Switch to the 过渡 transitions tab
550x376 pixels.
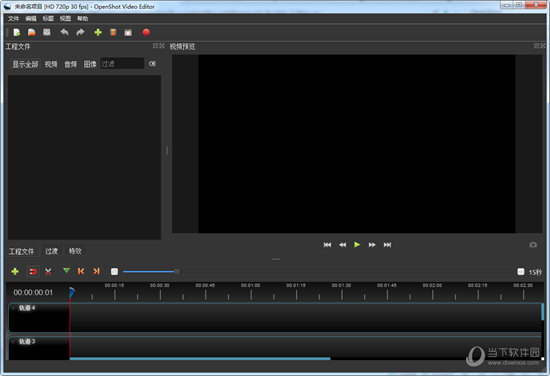point(52,251)
